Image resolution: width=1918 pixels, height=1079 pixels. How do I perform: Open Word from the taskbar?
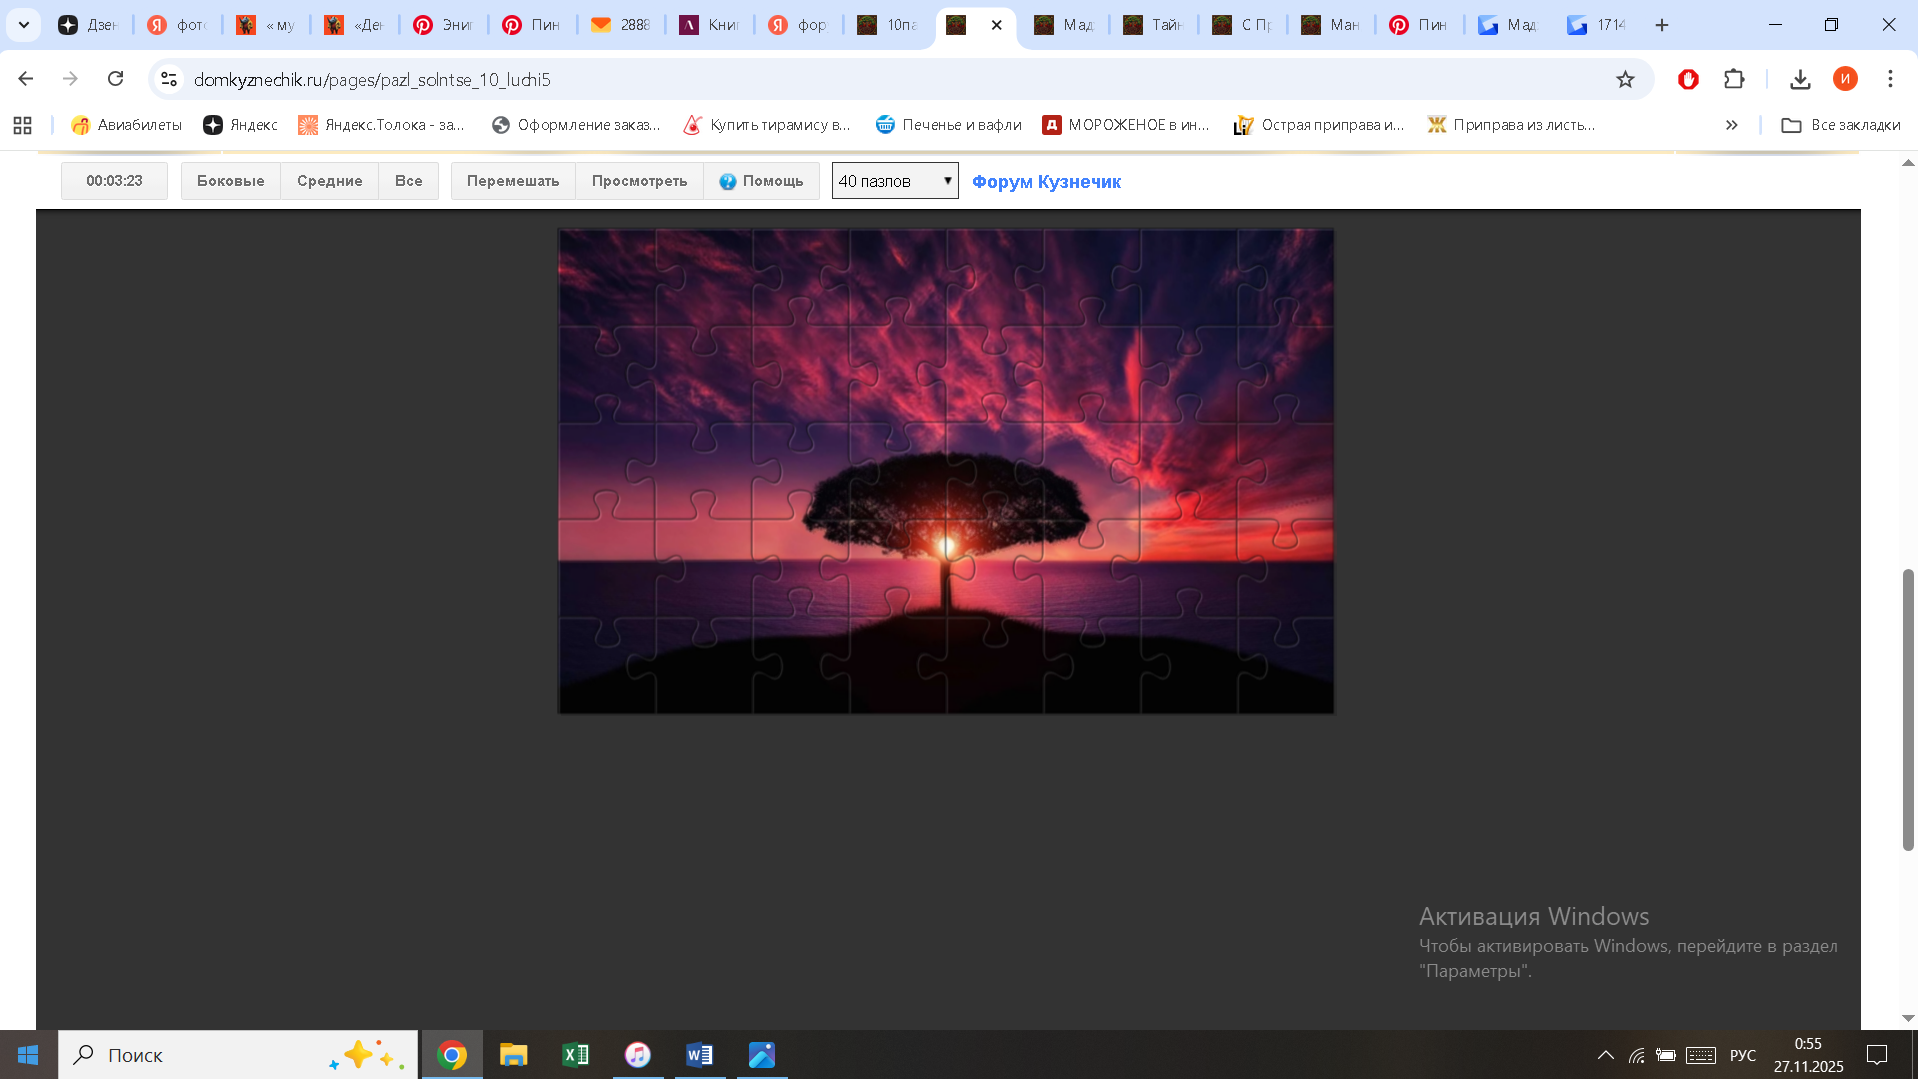700,1055
